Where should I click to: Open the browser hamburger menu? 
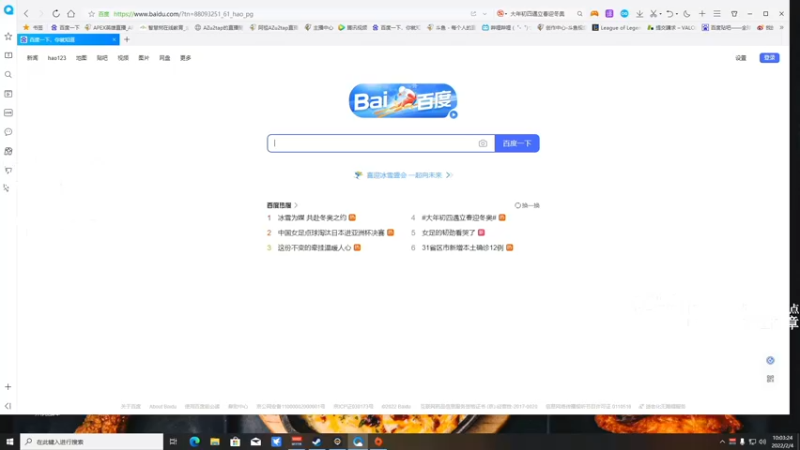point(717,14)
